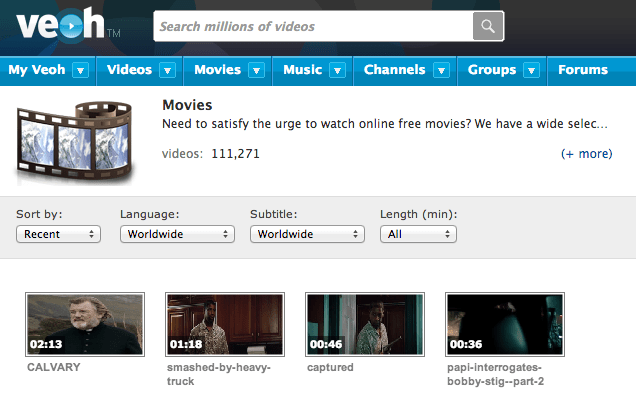Open the Sort by 'Recent' dropdown
The width and height of the screenshot is (636, 398).
58,234
